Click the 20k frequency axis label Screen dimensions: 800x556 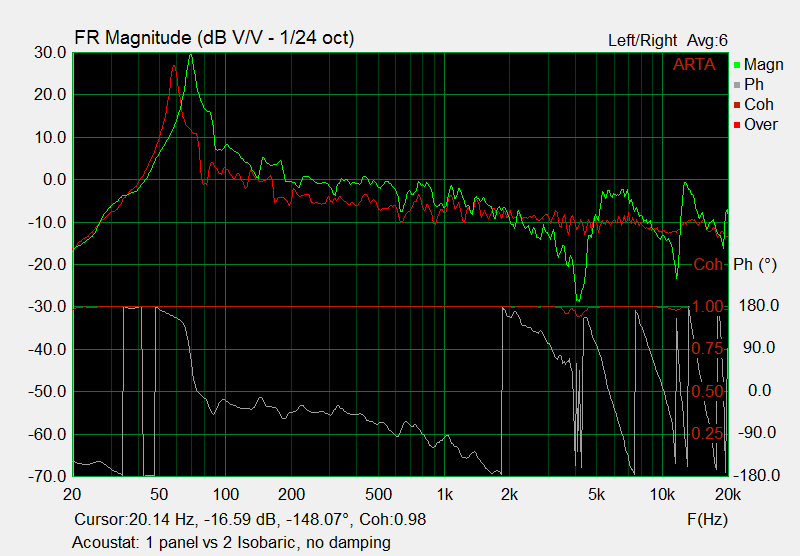(728, 494)
